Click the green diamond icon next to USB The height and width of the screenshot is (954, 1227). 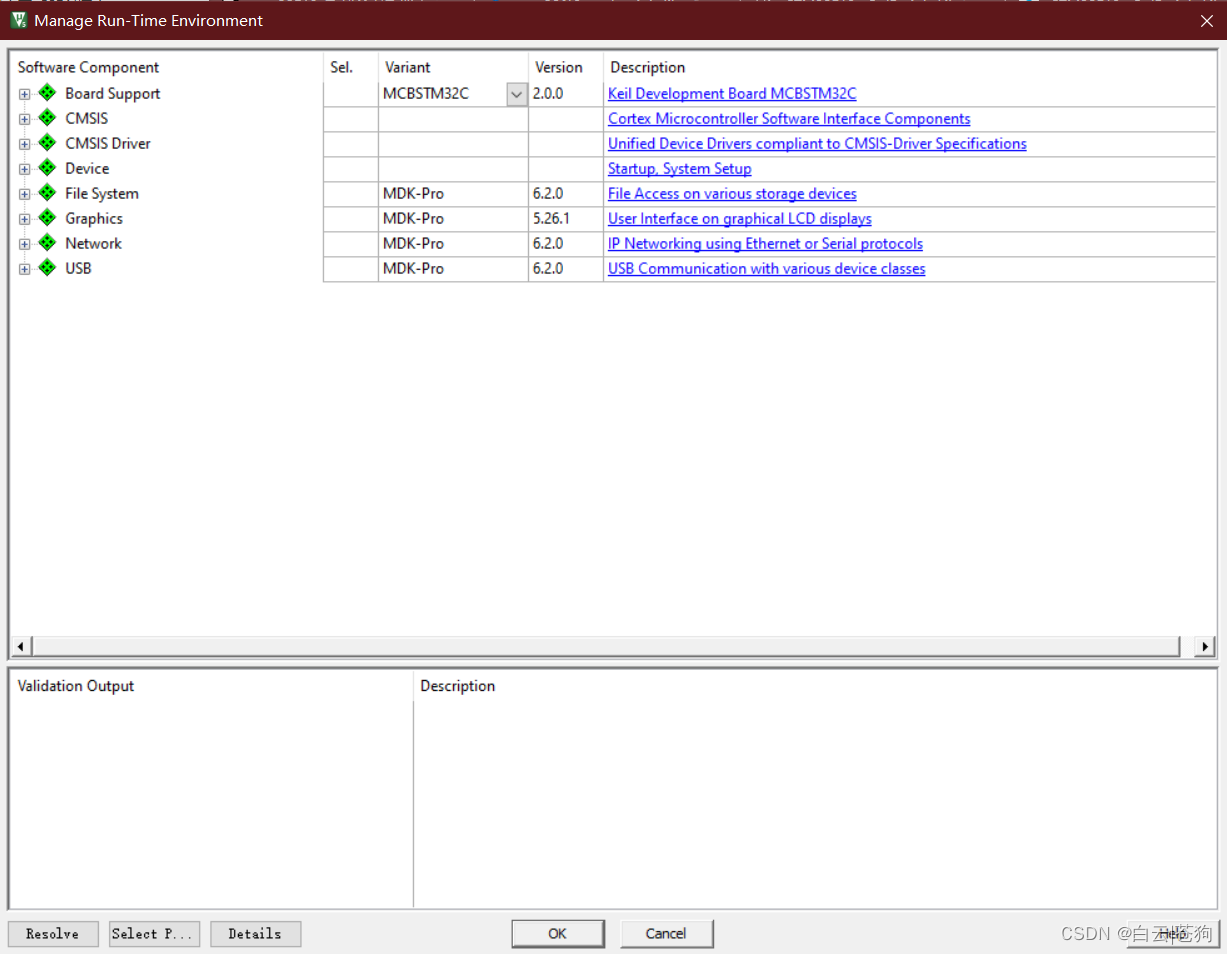tap(47, 268)
